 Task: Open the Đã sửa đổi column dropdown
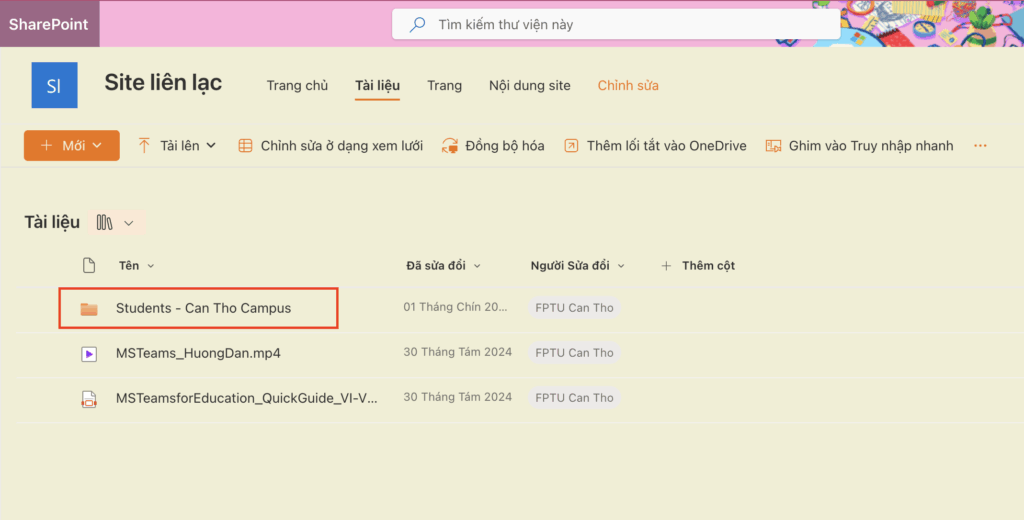[x=443, y=265]
